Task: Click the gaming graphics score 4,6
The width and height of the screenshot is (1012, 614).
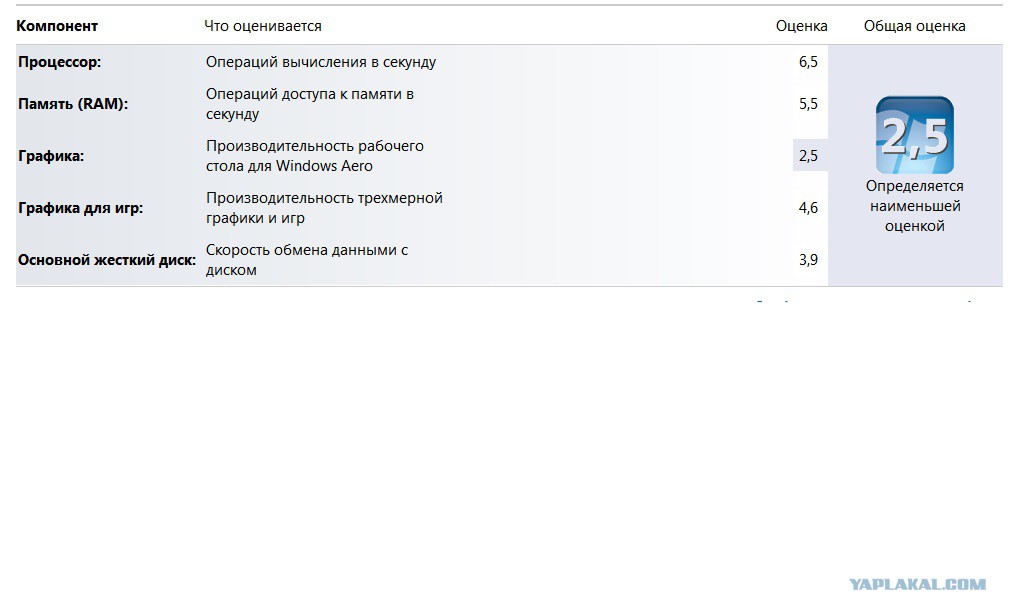Action: point(808,208)
